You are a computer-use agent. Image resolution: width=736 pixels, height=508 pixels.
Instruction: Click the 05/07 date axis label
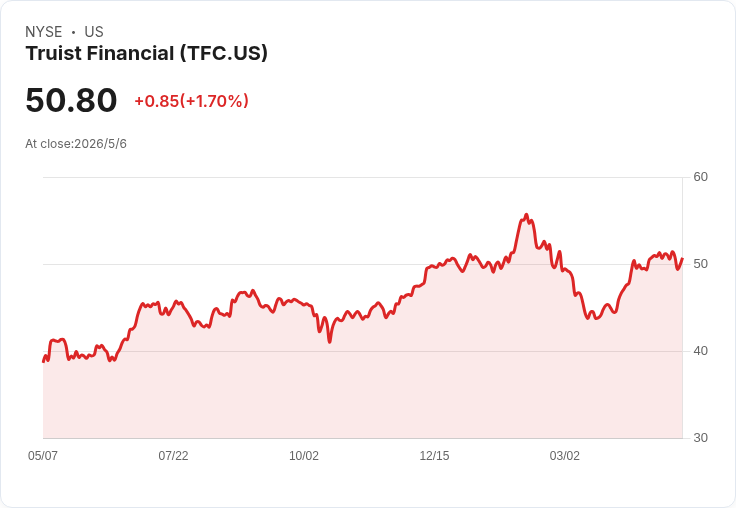tap(43, 455)
